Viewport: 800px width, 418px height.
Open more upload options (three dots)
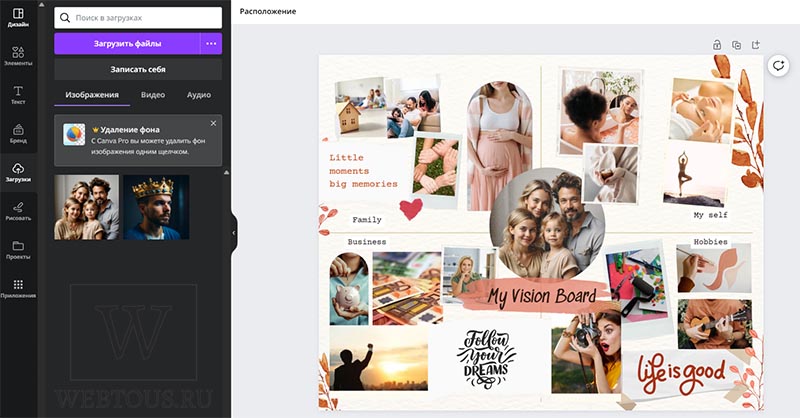211,44
